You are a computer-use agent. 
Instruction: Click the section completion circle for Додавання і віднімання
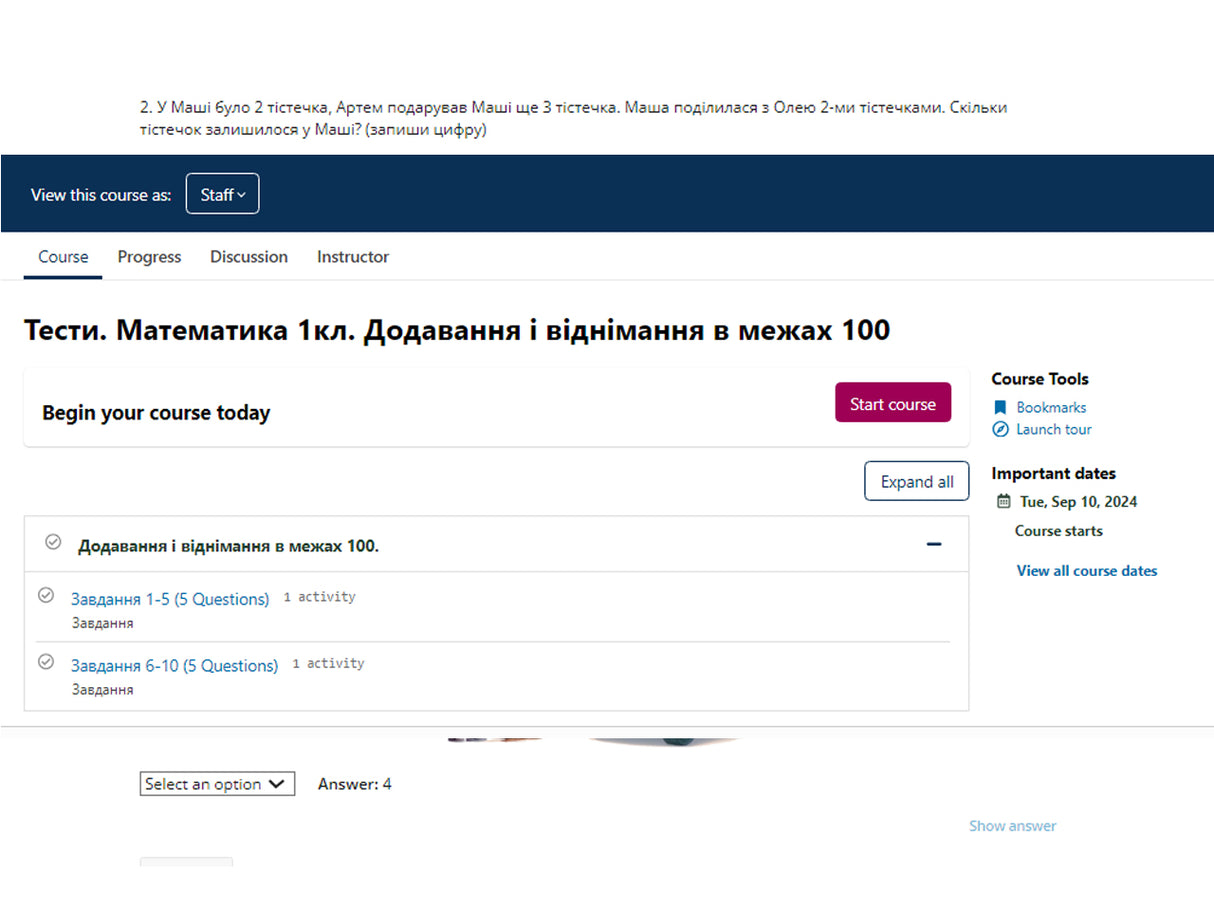pyautogui.click(x=52, y=541)
